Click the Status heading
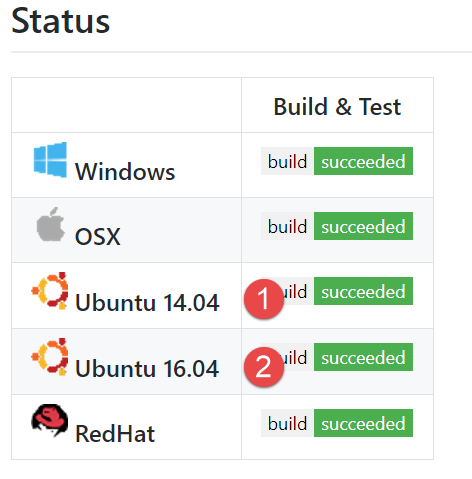Viewport: 472px width, 479px height. [x=61, y=21]
